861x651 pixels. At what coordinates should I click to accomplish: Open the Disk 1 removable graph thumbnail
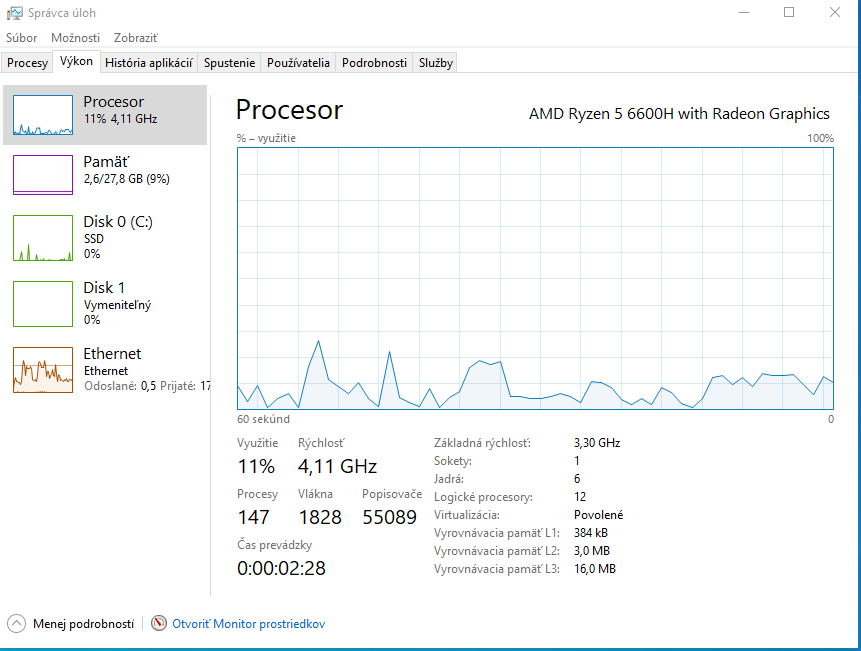coord(43,303)
